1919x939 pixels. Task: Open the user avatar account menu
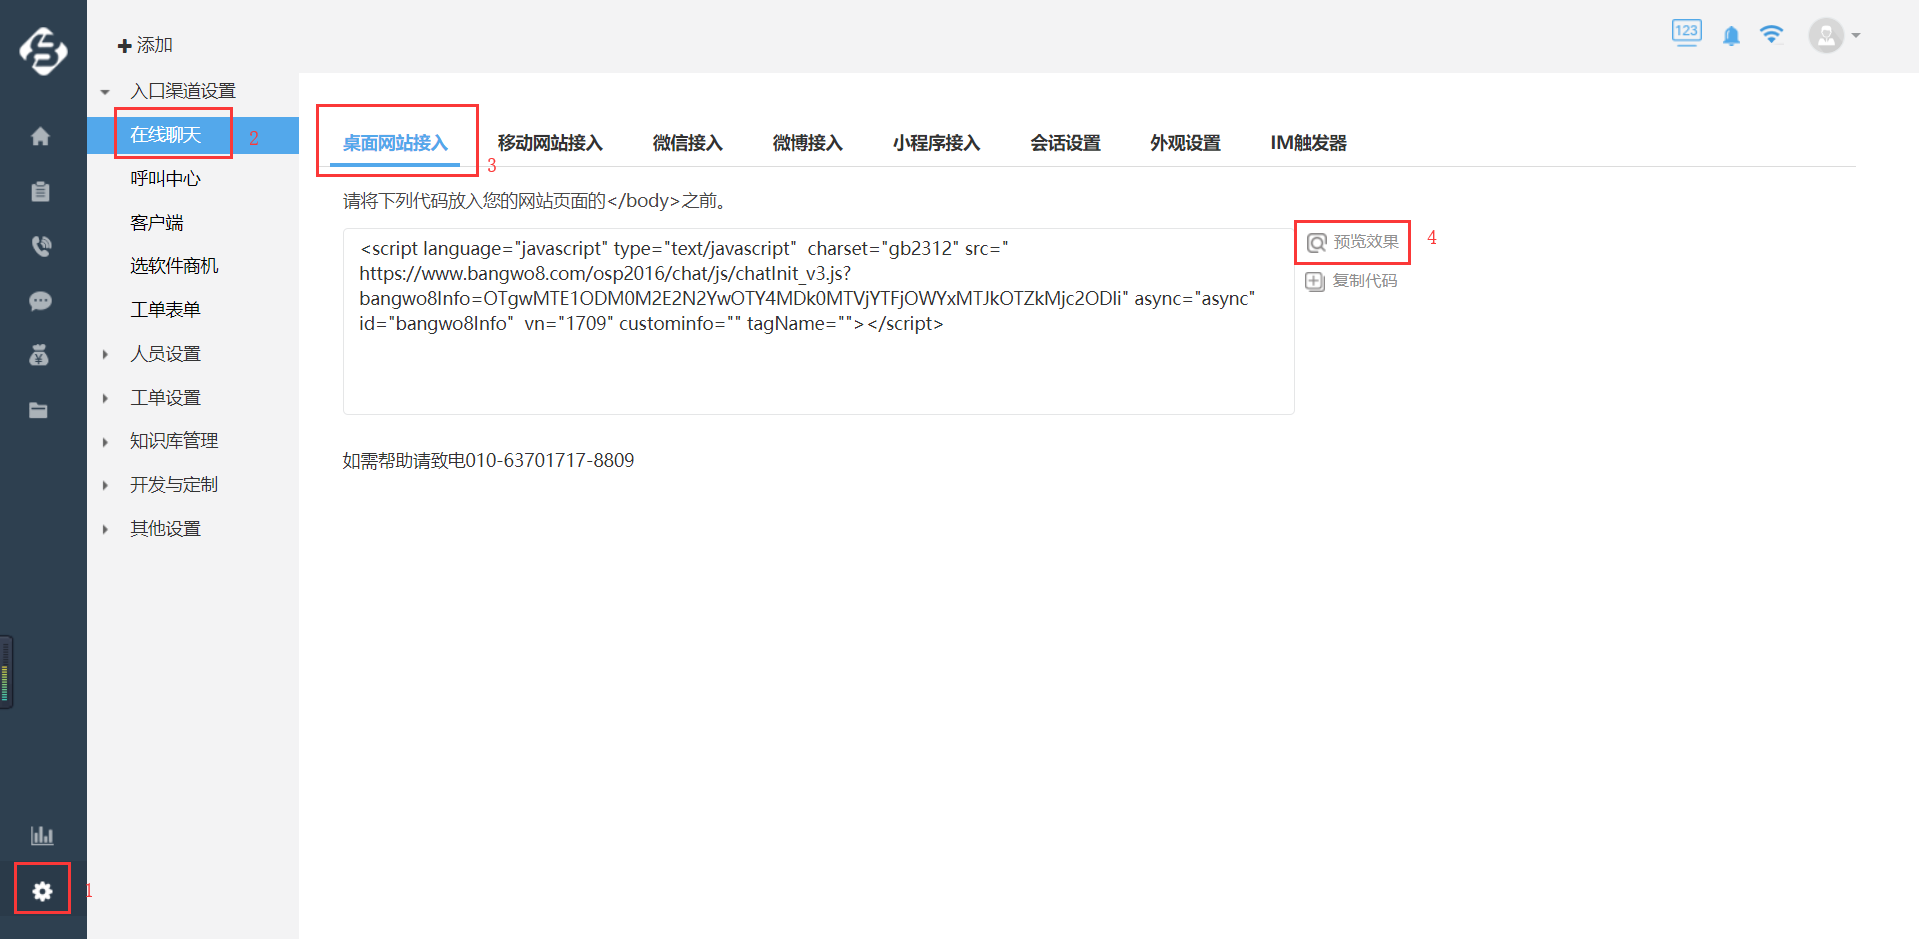coord(1834,36)
